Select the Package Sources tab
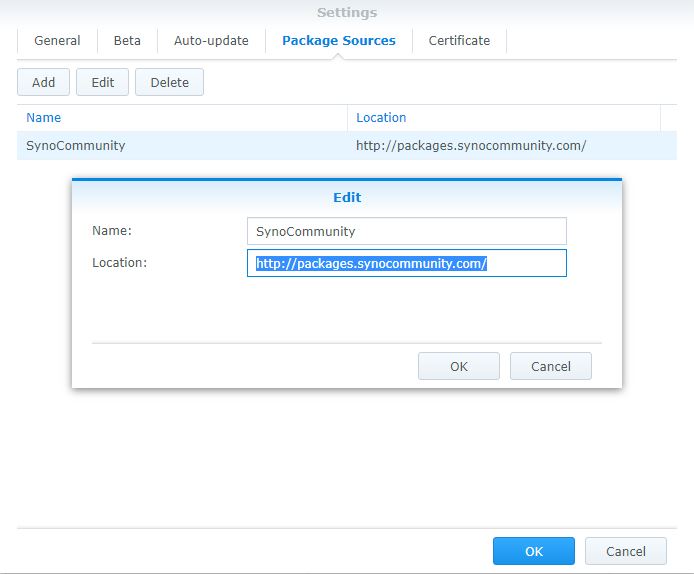Screen dimensions: 694x574 pos(339,41)
